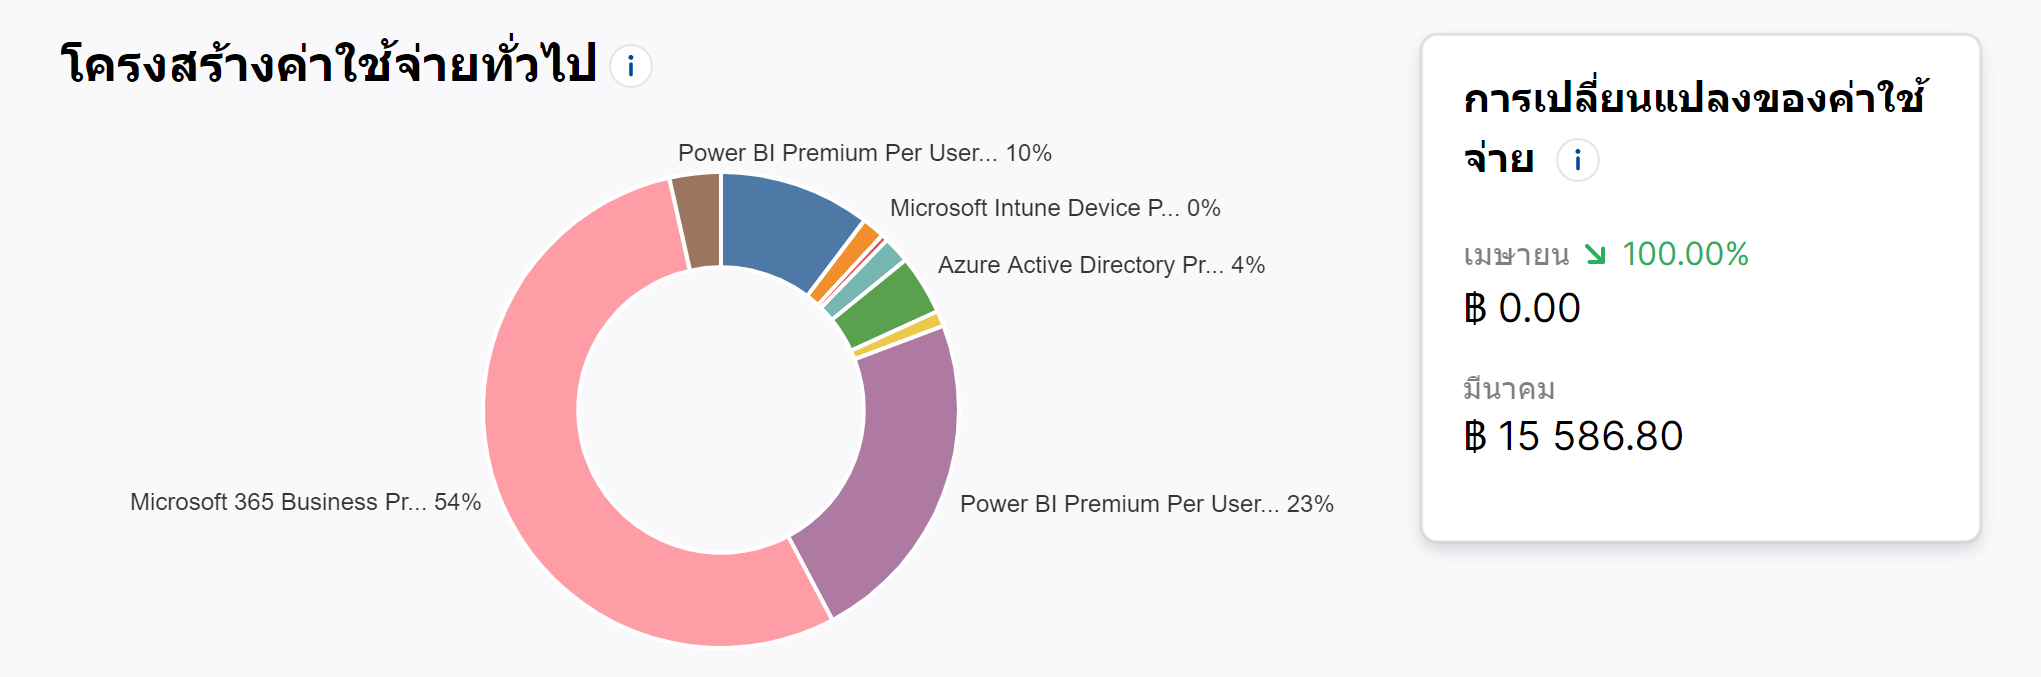
Task: Click the ฿ 15 586.80 amount for มีนาคม
Action: point(1573,436)
